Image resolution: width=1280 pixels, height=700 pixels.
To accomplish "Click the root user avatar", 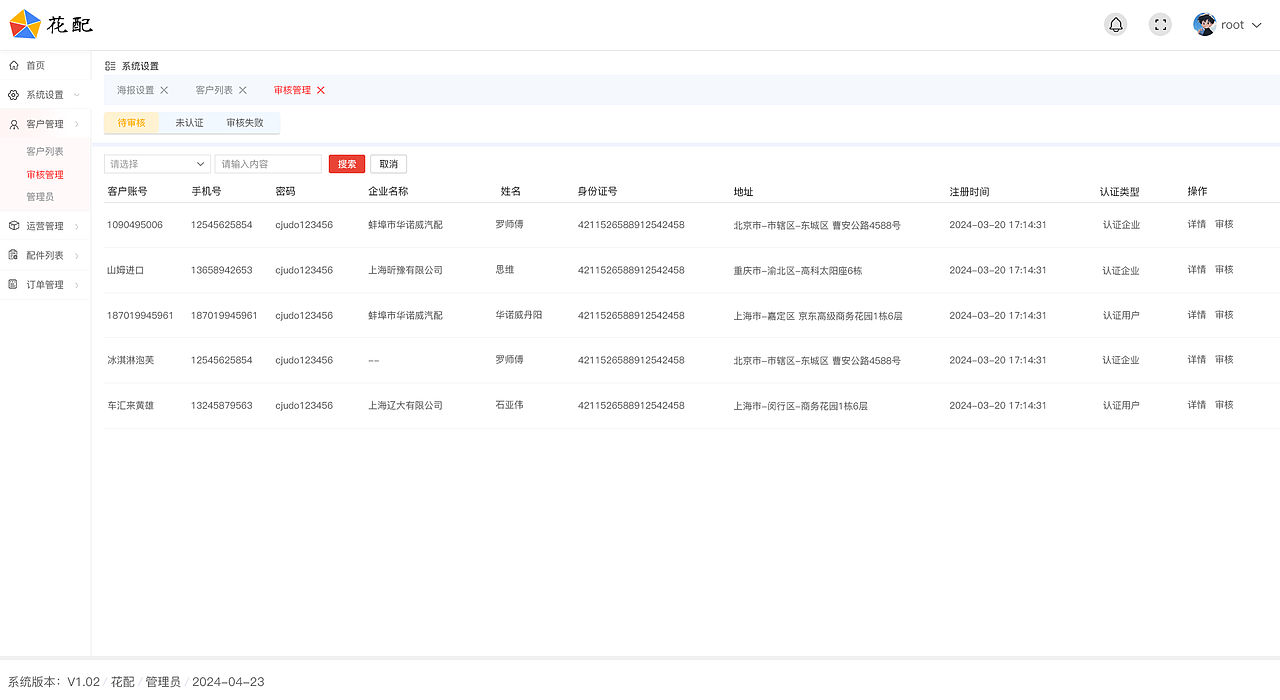I will [1204, 25].
